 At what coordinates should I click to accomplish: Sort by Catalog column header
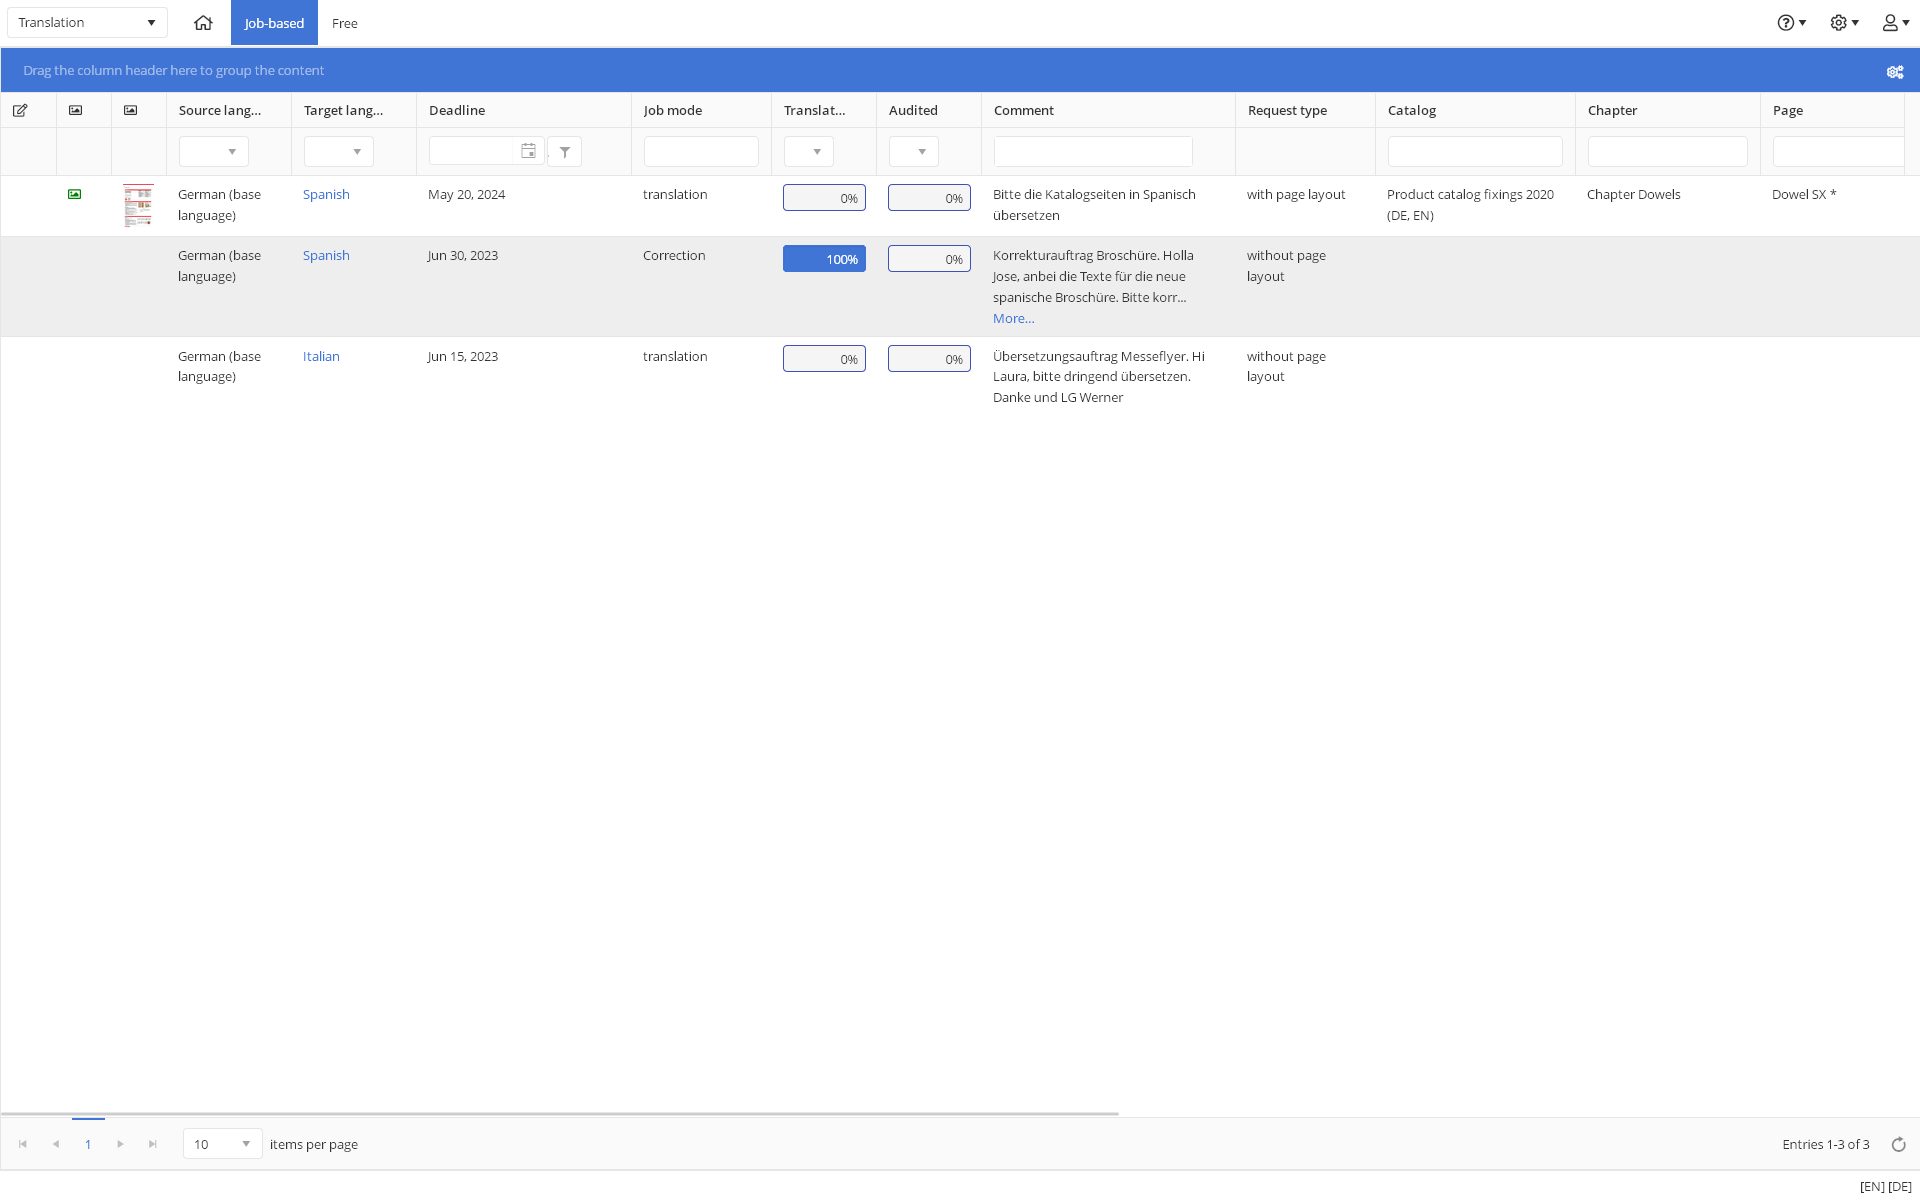(1412, 110)
